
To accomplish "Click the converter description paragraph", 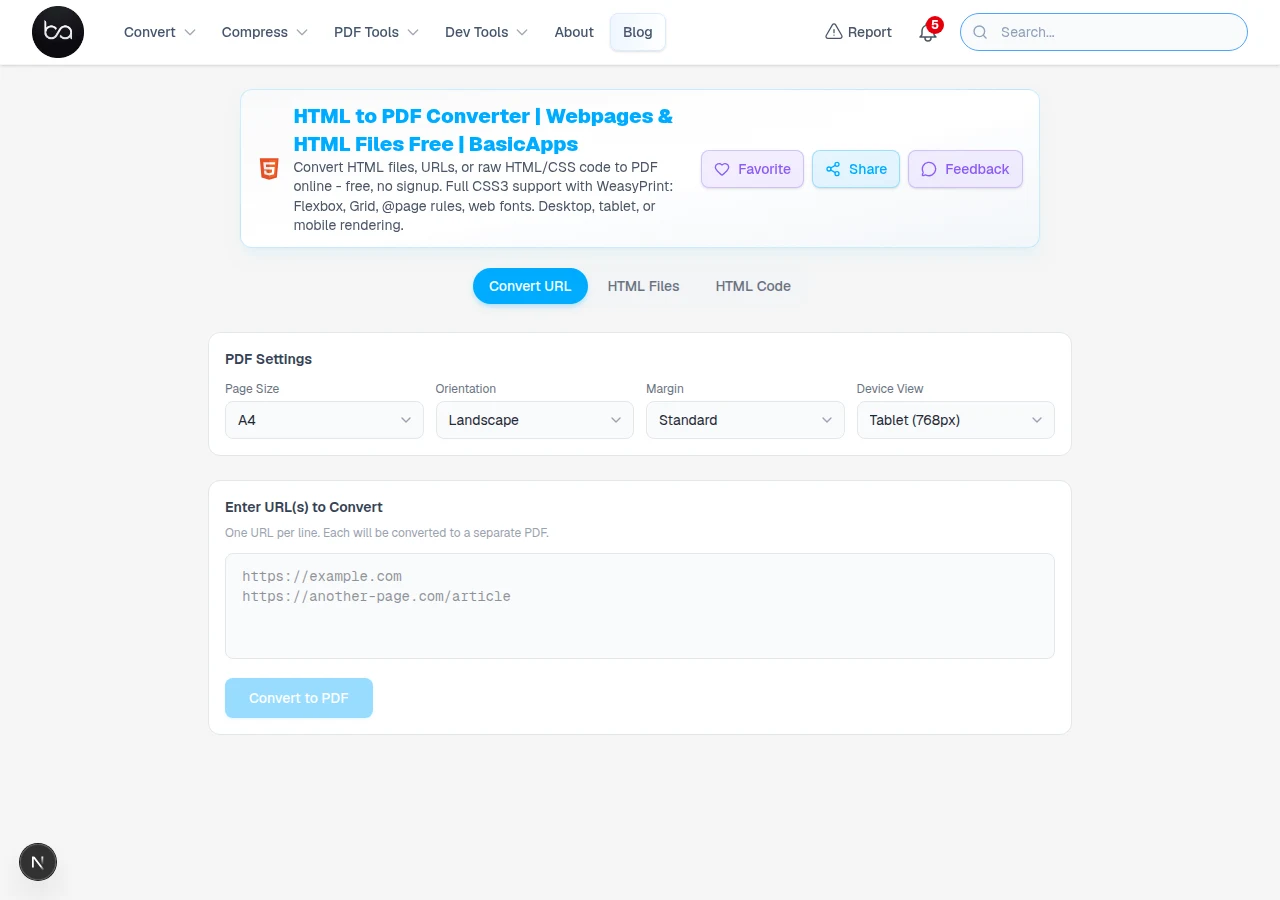I will (x=484, y=196).
